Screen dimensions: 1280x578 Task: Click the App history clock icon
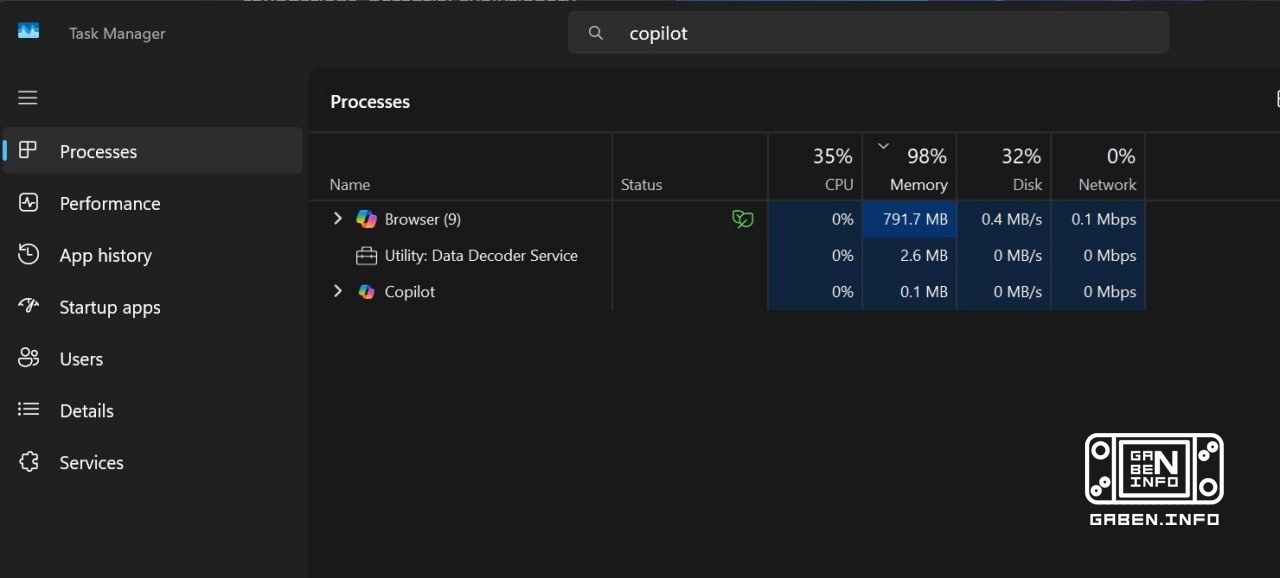[28, 255]
